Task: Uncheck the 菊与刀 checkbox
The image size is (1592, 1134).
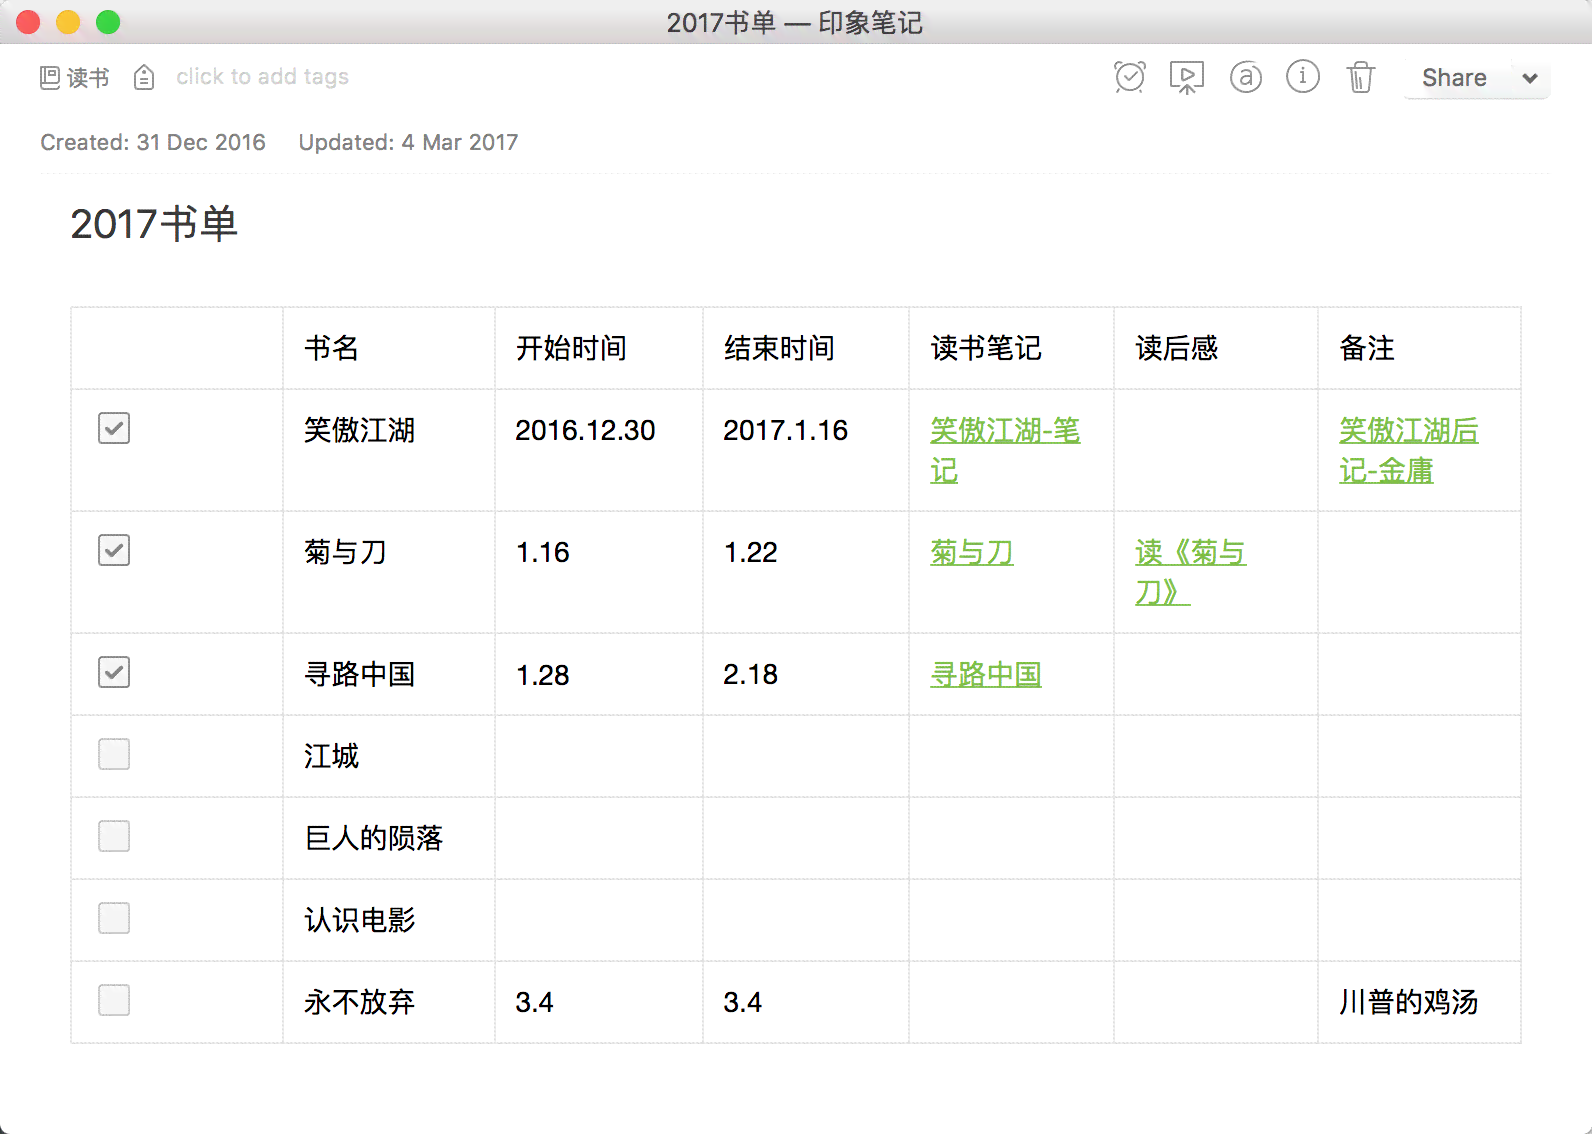Action: (114, 550)
